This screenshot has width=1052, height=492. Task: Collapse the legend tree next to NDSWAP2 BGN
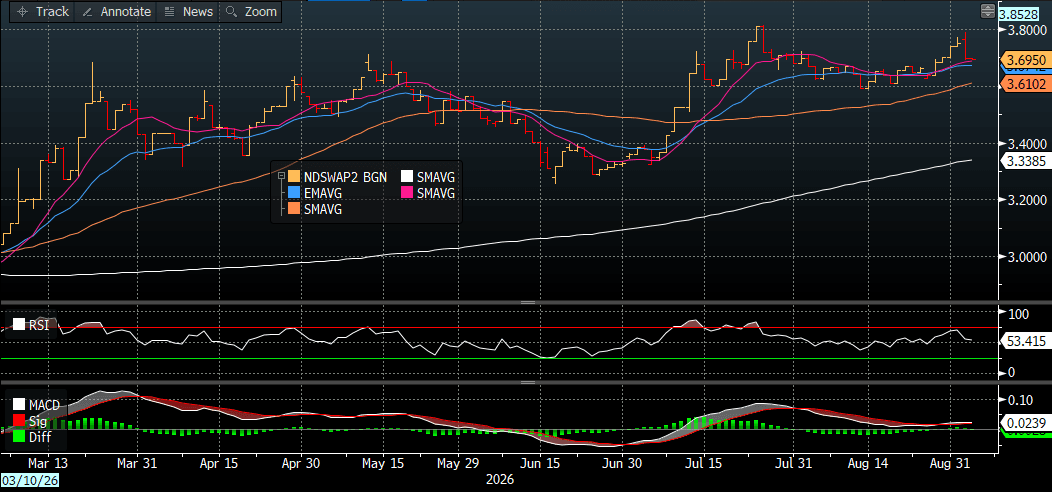click(x=281, y=177)
